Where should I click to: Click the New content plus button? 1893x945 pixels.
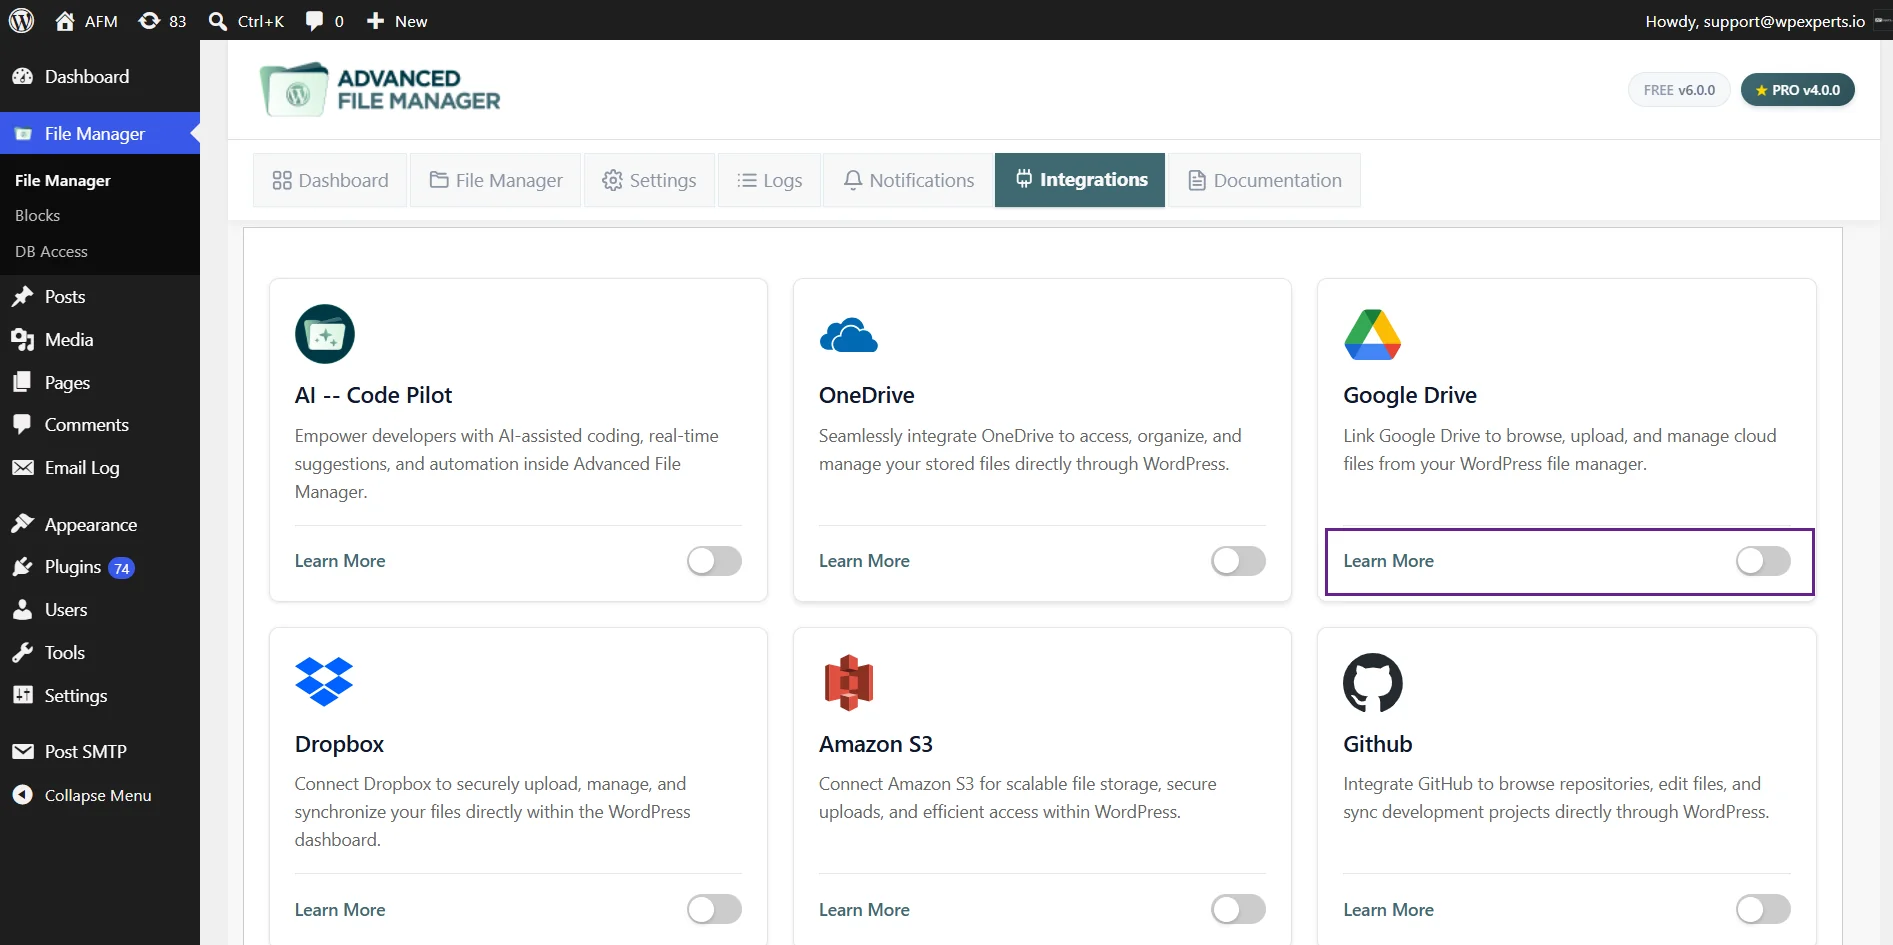point(397,21)
